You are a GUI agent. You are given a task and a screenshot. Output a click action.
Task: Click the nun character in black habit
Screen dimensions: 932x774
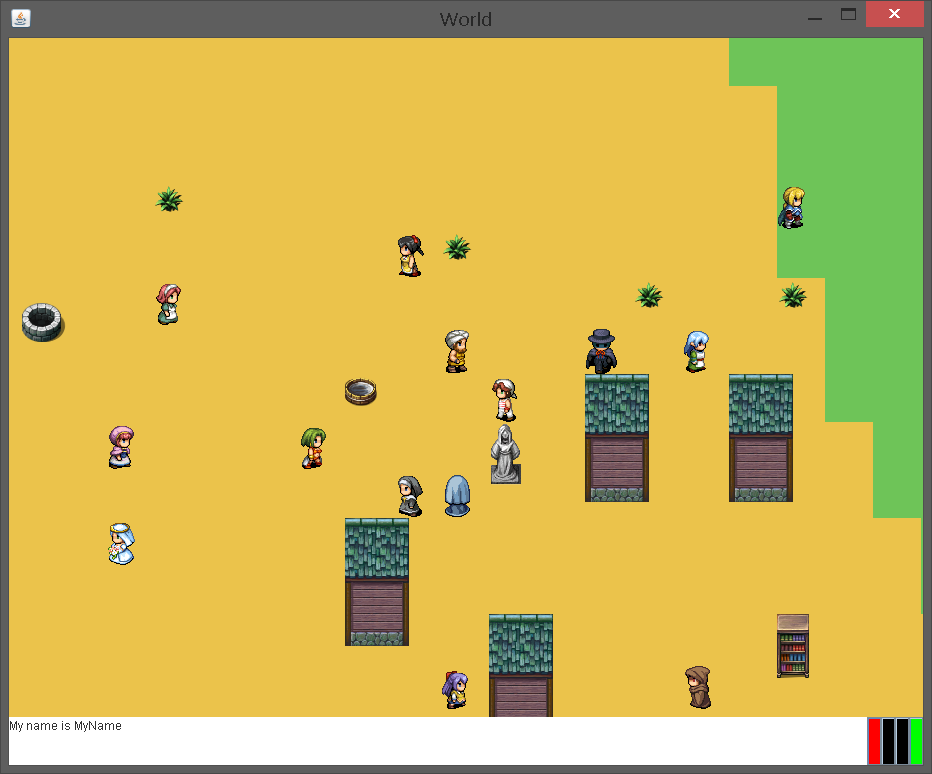click(410, 496)
